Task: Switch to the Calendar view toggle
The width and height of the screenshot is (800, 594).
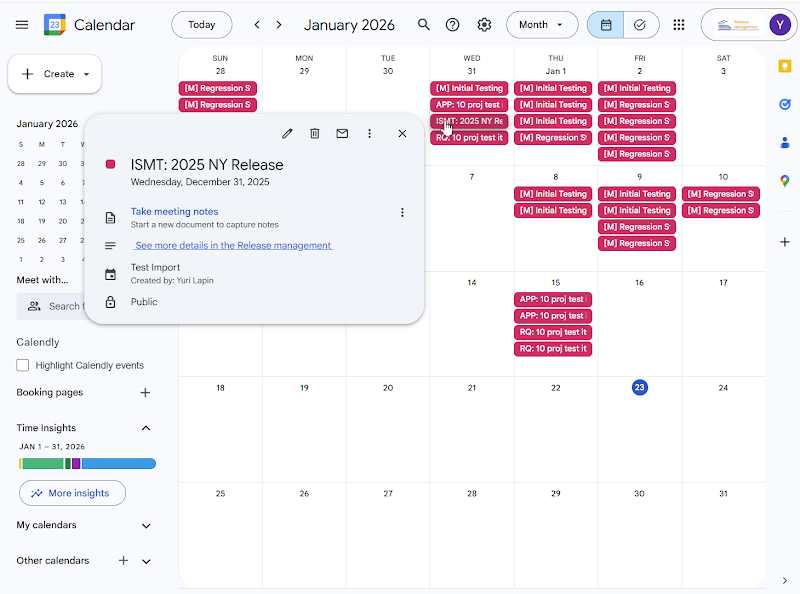Action: (606, 25)
